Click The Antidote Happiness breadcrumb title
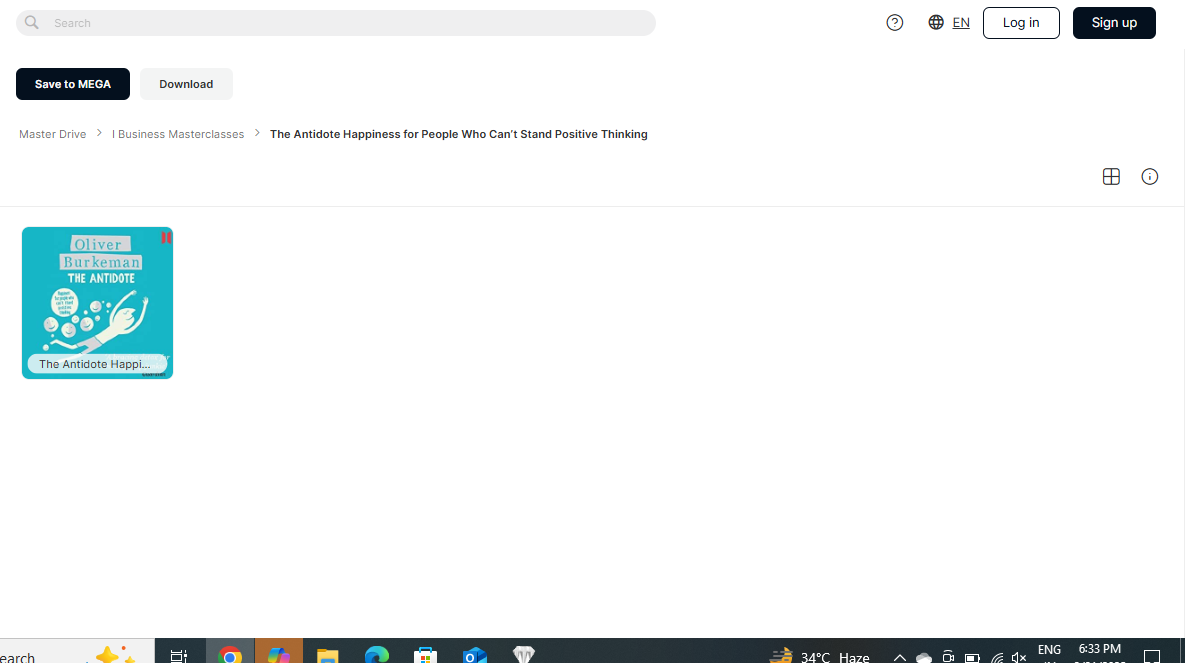The height and width of the screenshot is (663, 1185). (x=459, y=134)
